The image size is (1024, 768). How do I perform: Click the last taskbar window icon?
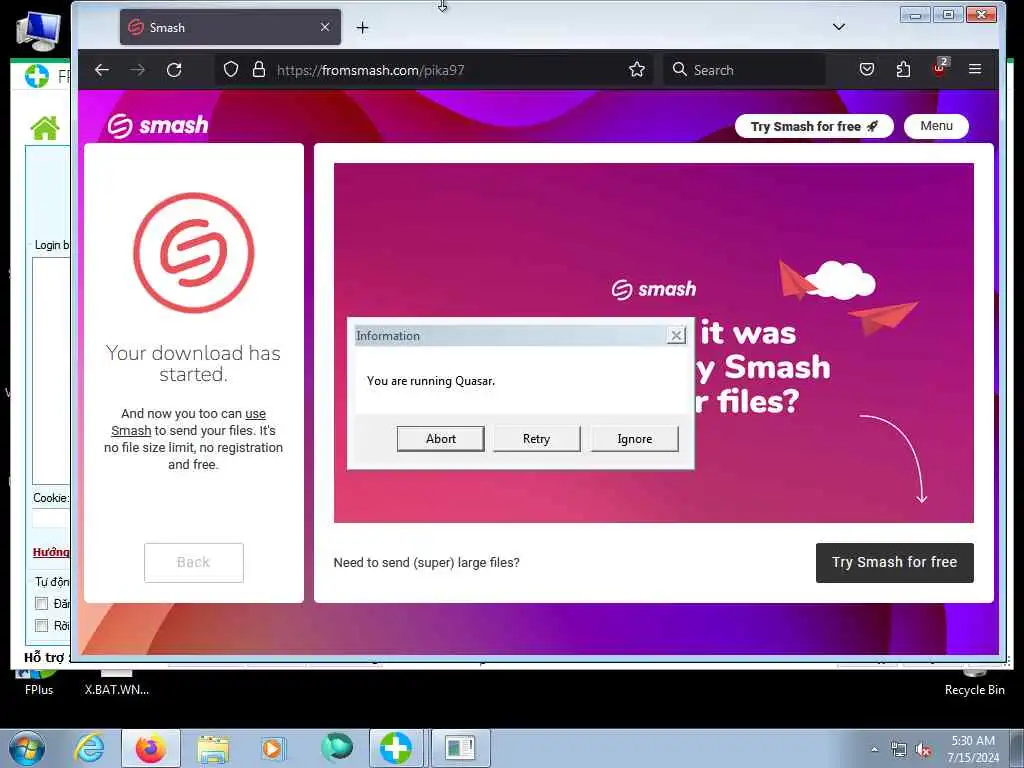pyautogui.click(x=460, y=748)
